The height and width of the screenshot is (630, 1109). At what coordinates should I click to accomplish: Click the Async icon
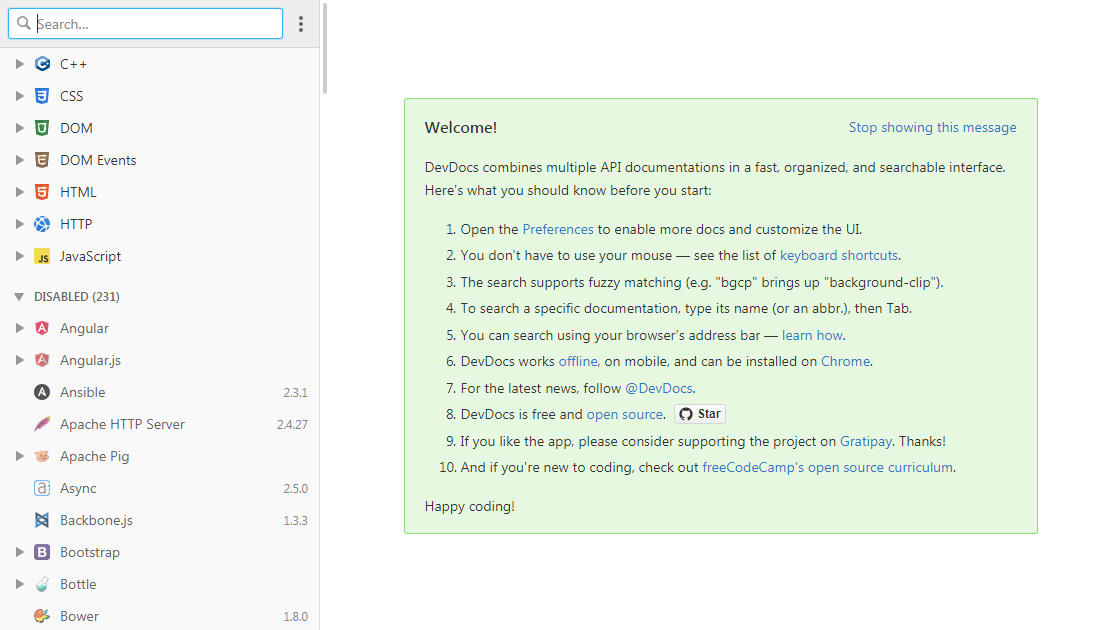42,488
